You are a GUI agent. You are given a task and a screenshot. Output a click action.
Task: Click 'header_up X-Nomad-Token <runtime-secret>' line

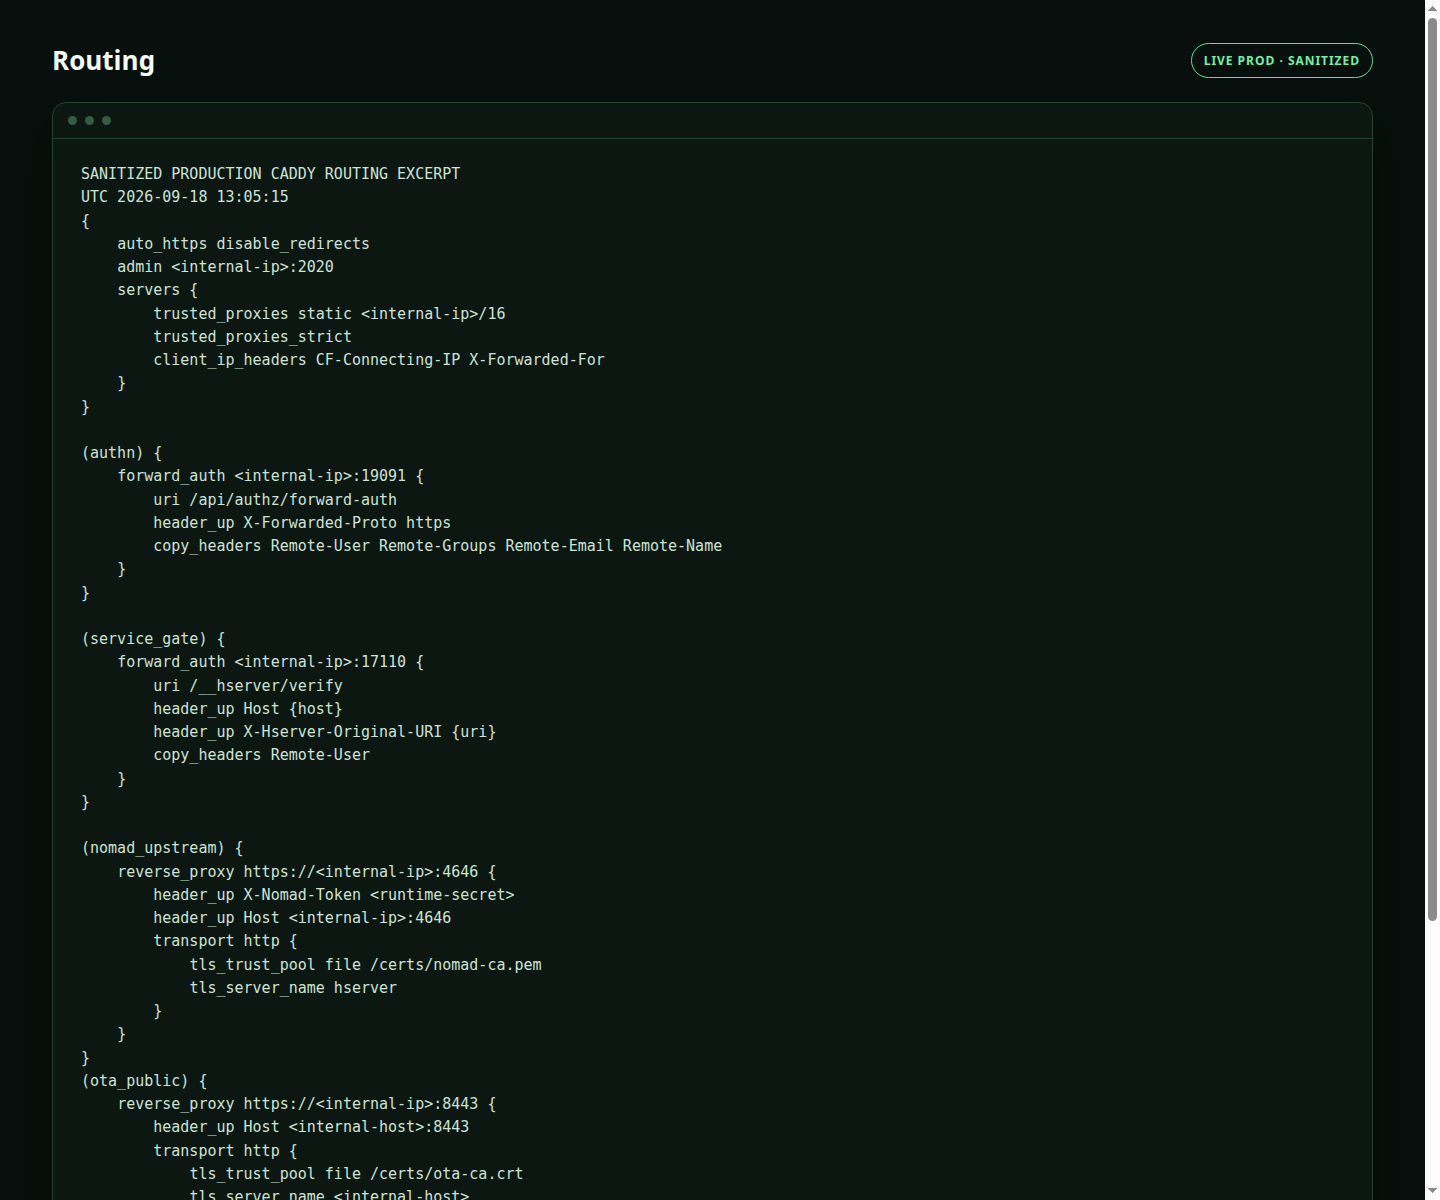334,895
